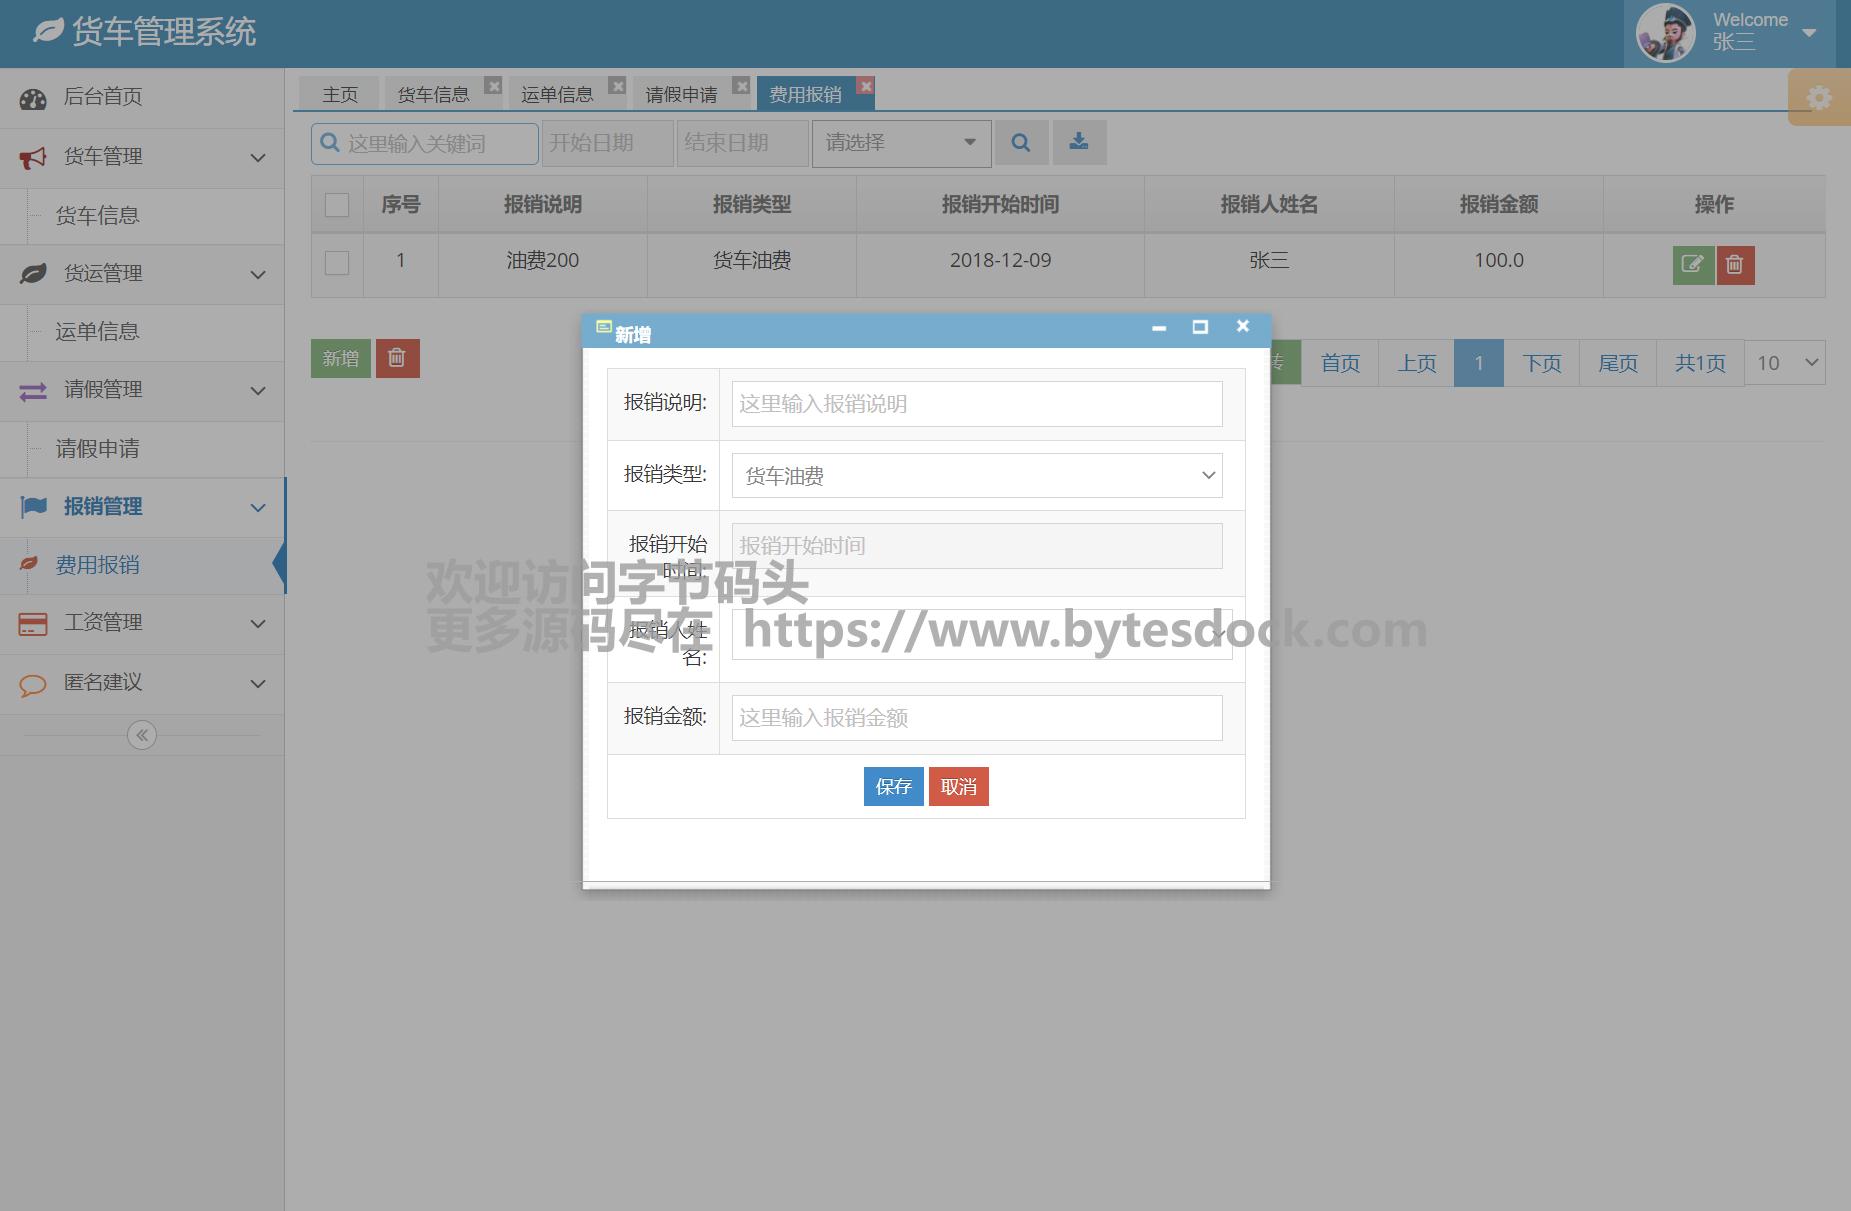Open the settings gear panel

pos(1819,98)
